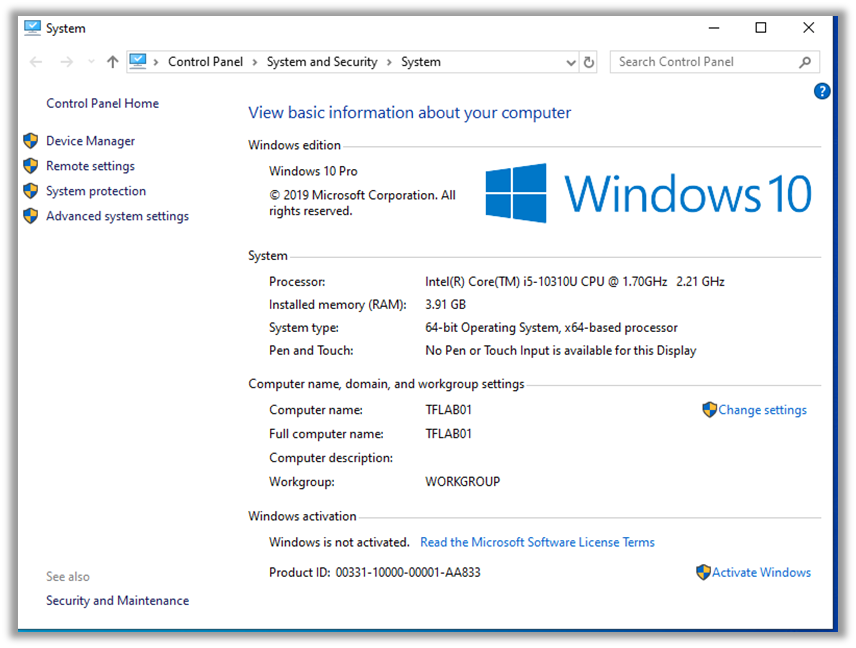Maximize the System window
The height and width of the screenshot is (648, 856).
point(760,28)
